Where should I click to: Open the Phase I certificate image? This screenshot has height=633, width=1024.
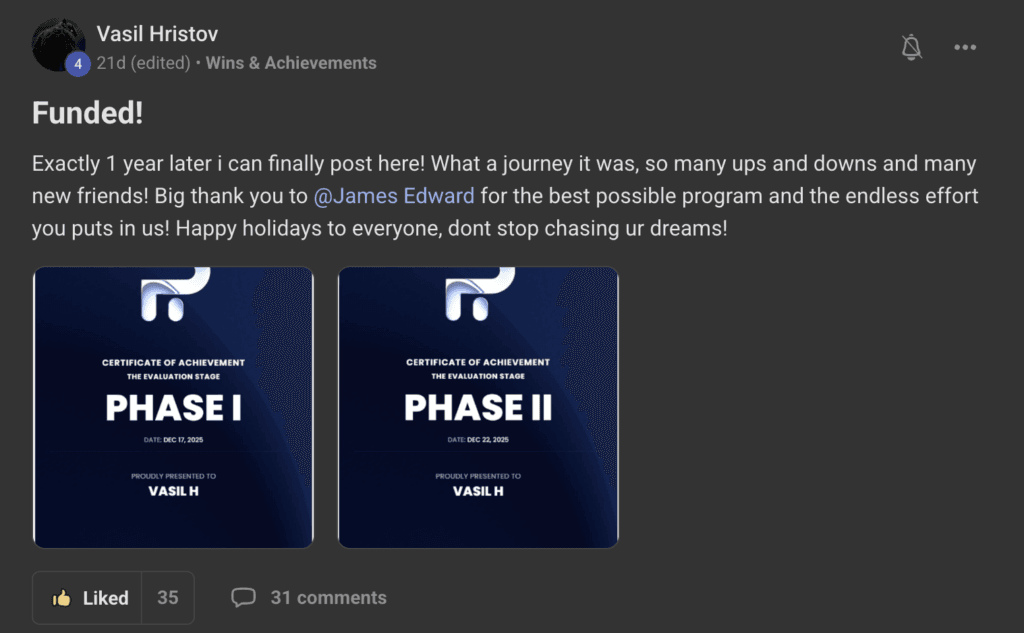pos(173,407)
